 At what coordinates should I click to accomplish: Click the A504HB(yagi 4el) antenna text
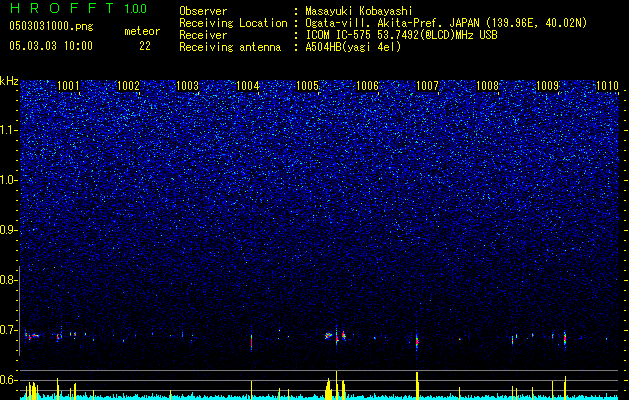[x=353, y=47]
